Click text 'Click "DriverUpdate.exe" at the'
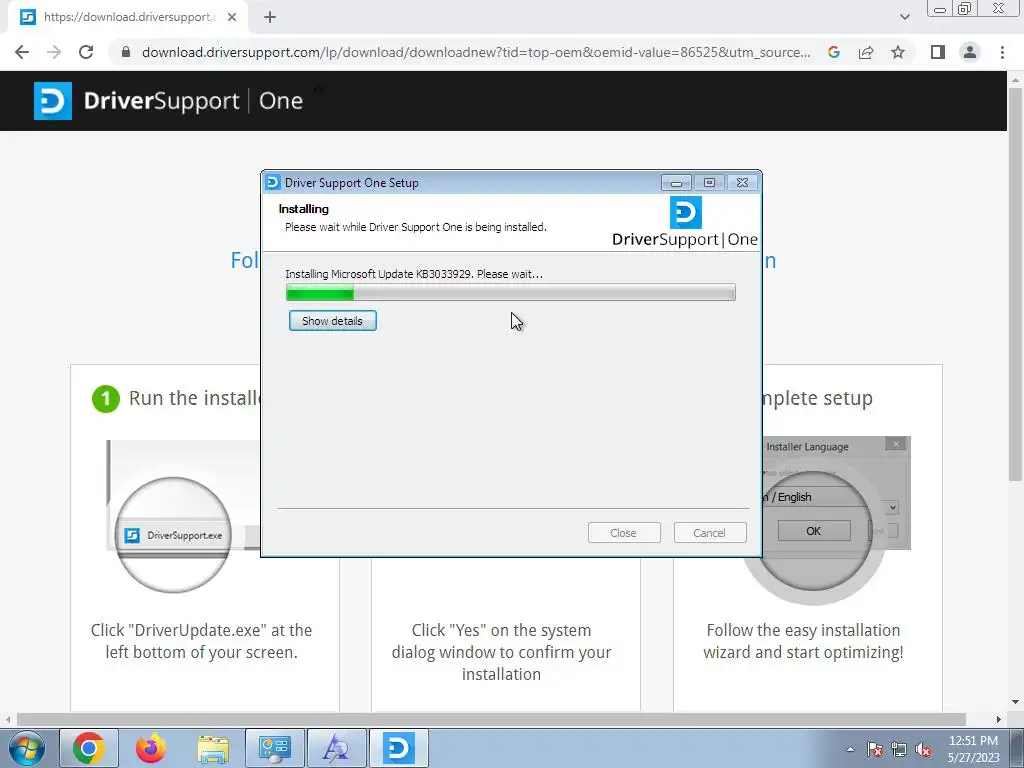Viewport: 1024px width, 768px height. coord(201,630)
